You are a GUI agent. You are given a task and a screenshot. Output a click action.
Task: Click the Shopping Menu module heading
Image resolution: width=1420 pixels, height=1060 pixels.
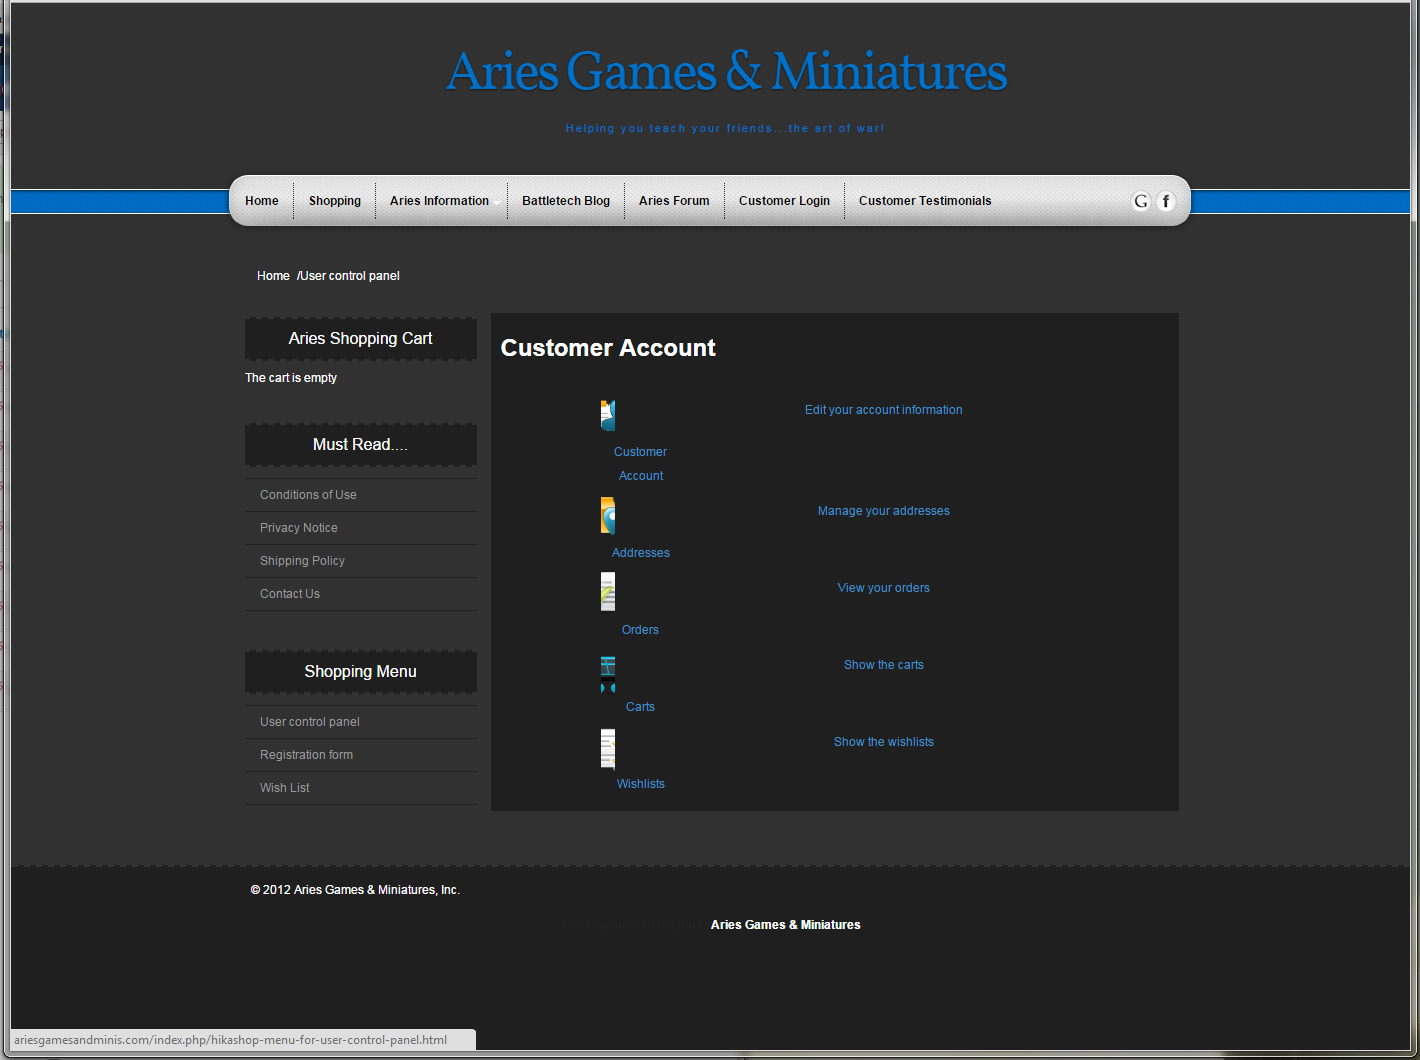(x=361, y=672)
